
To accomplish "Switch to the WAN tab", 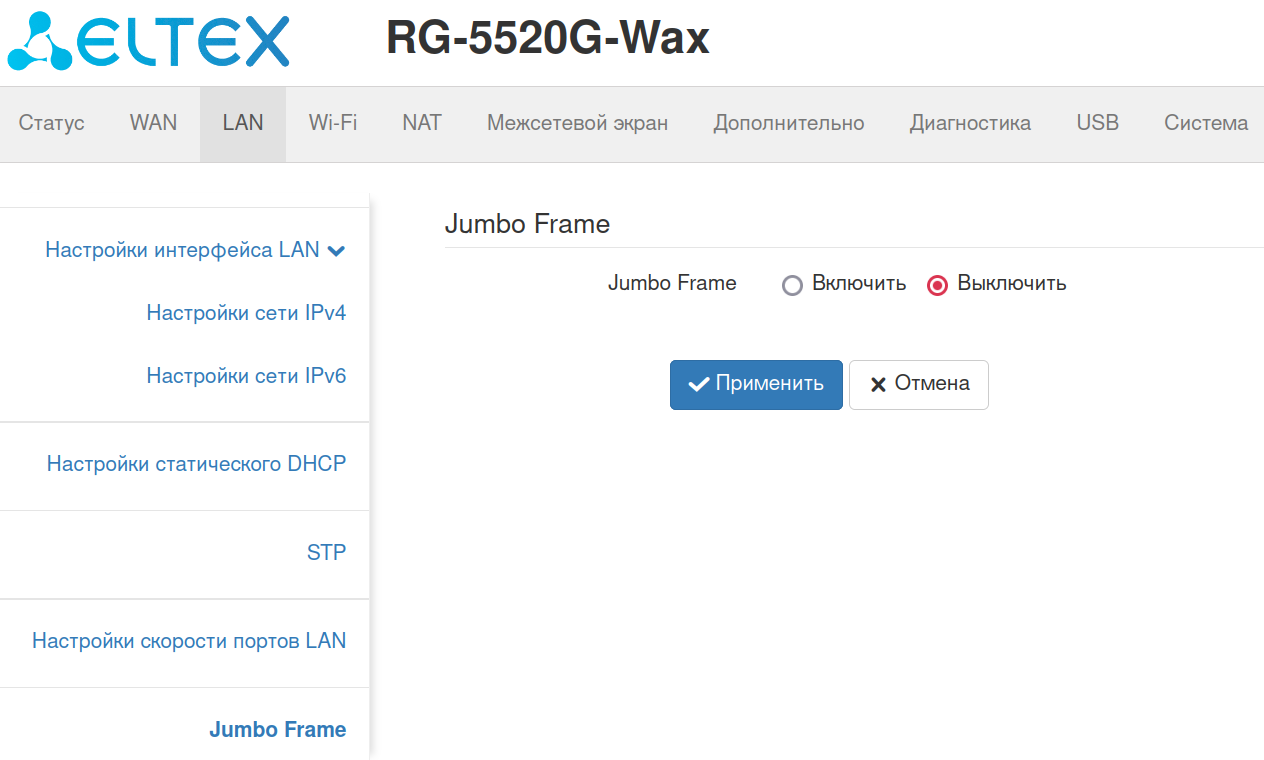I will click(153, 123).
